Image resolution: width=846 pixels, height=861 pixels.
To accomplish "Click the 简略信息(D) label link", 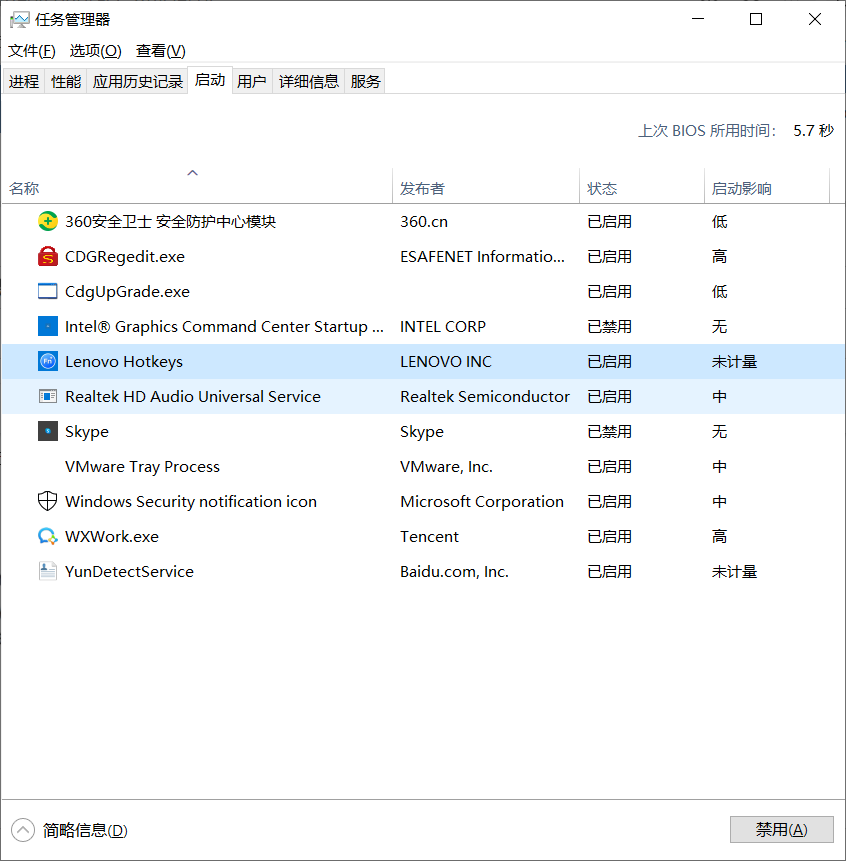I will point(85,830).
